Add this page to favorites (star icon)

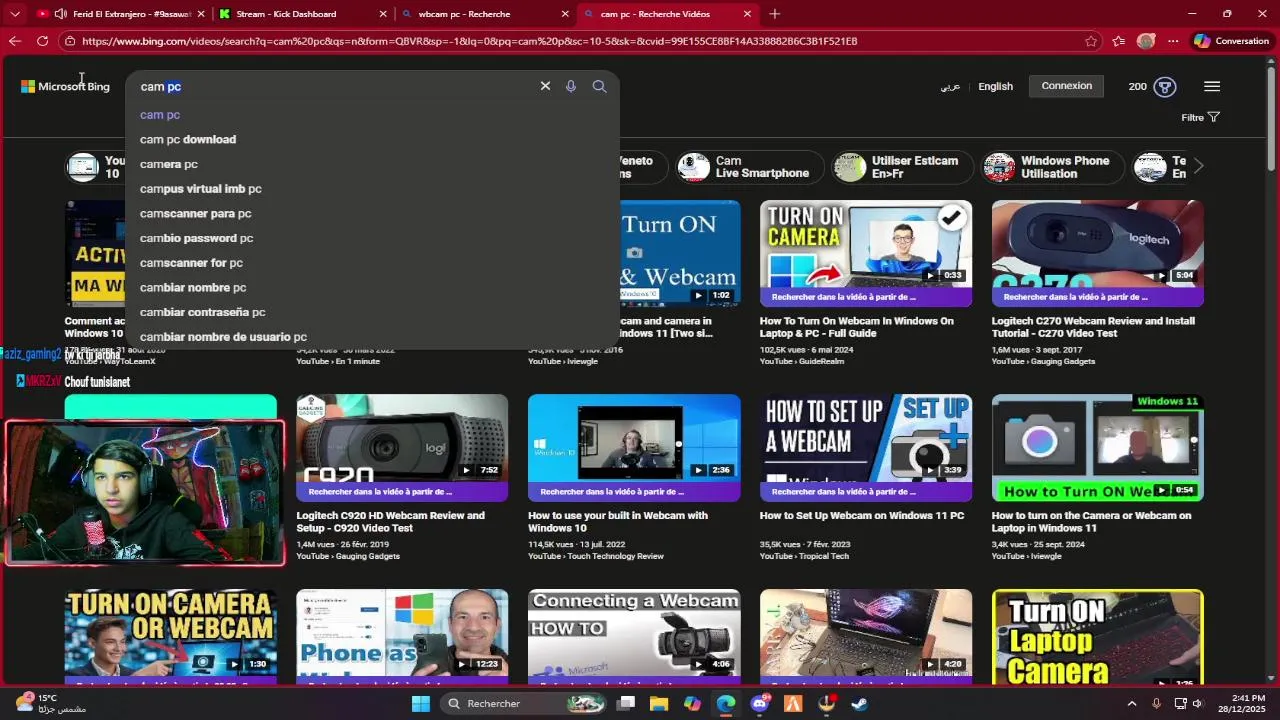(1091, 41)
